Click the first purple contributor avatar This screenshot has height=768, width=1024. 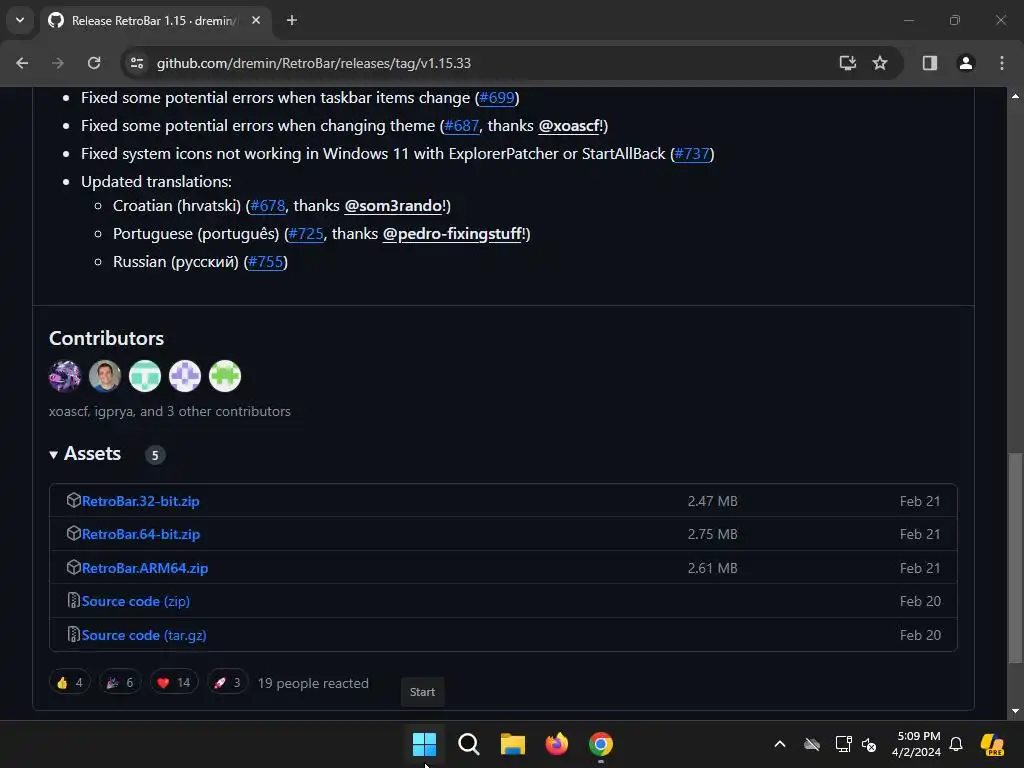tap(65, 376)
